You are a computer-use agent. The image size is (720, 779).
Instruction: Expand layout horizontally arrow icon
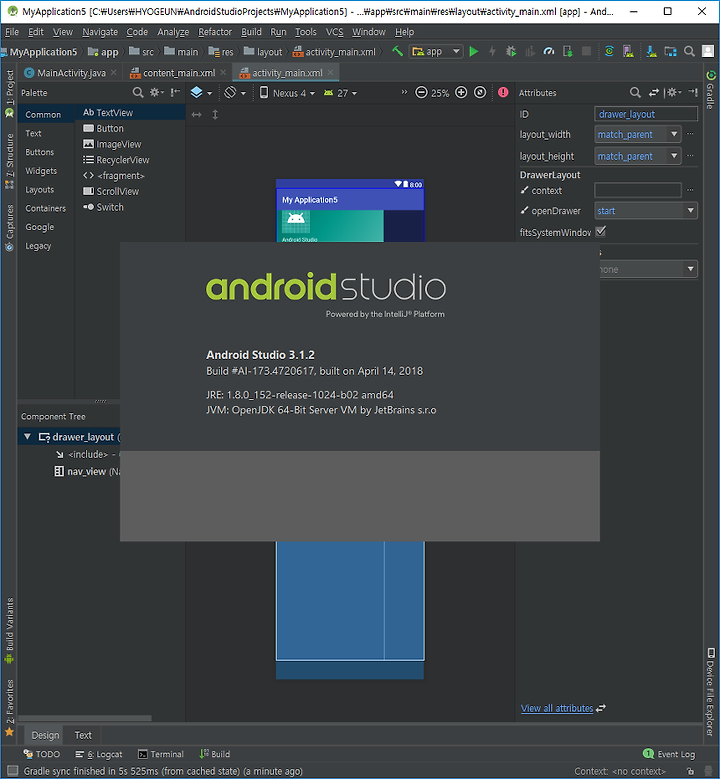(197, 115)
